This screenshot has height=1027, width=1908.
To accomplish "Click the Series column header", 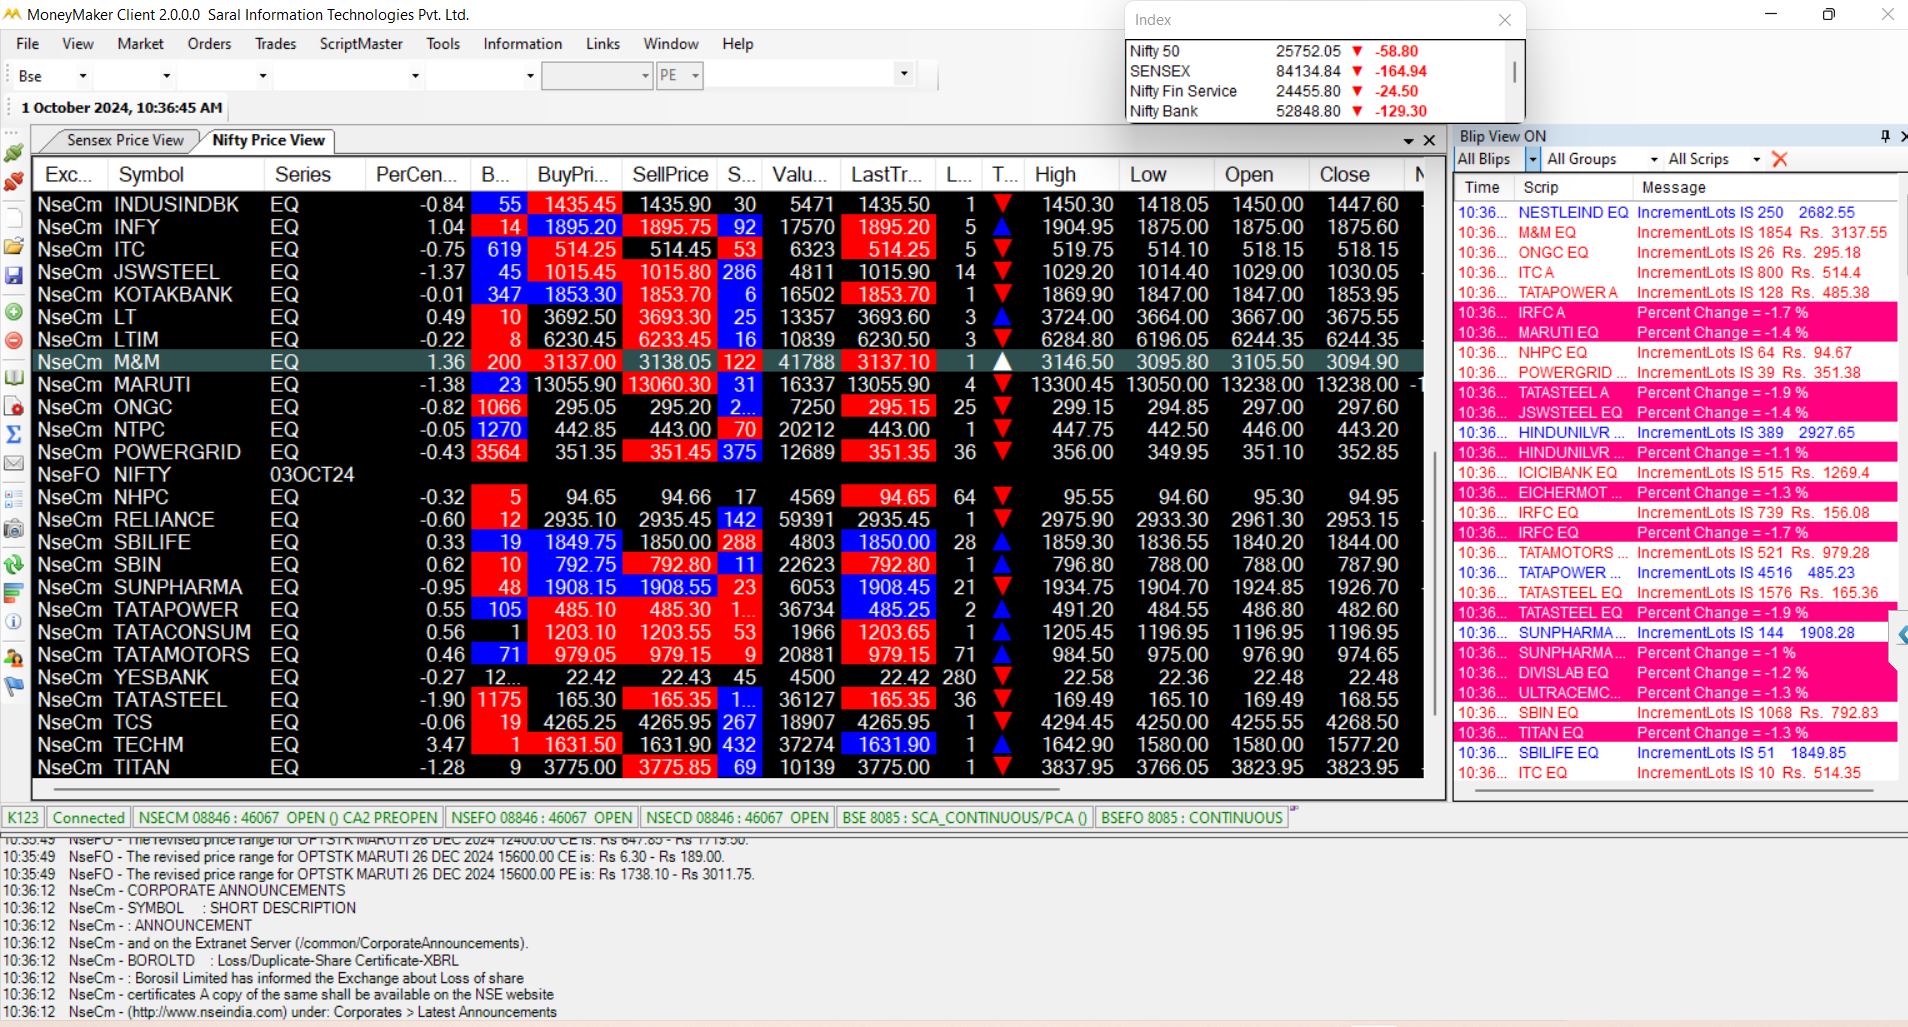I will 315,174.
